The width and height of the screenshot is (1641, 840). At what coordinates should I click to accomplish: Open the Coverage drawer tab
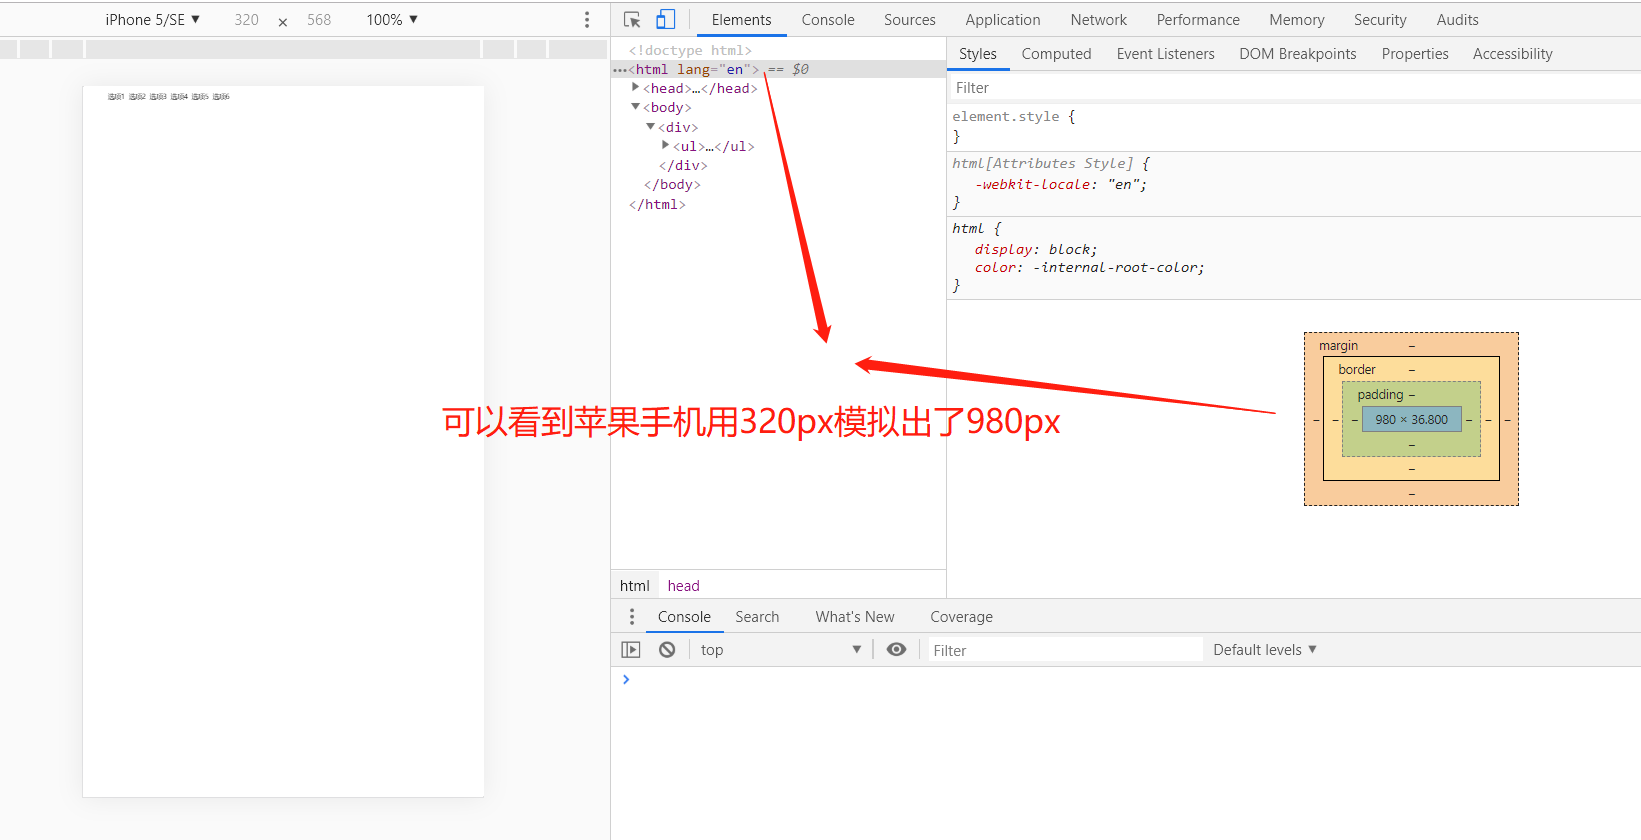962,617
